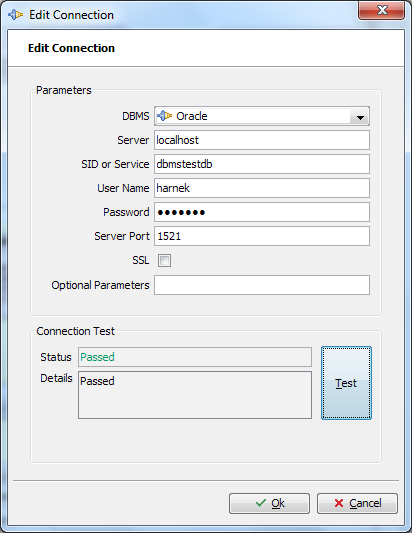Click the Password field

(262, 212)
